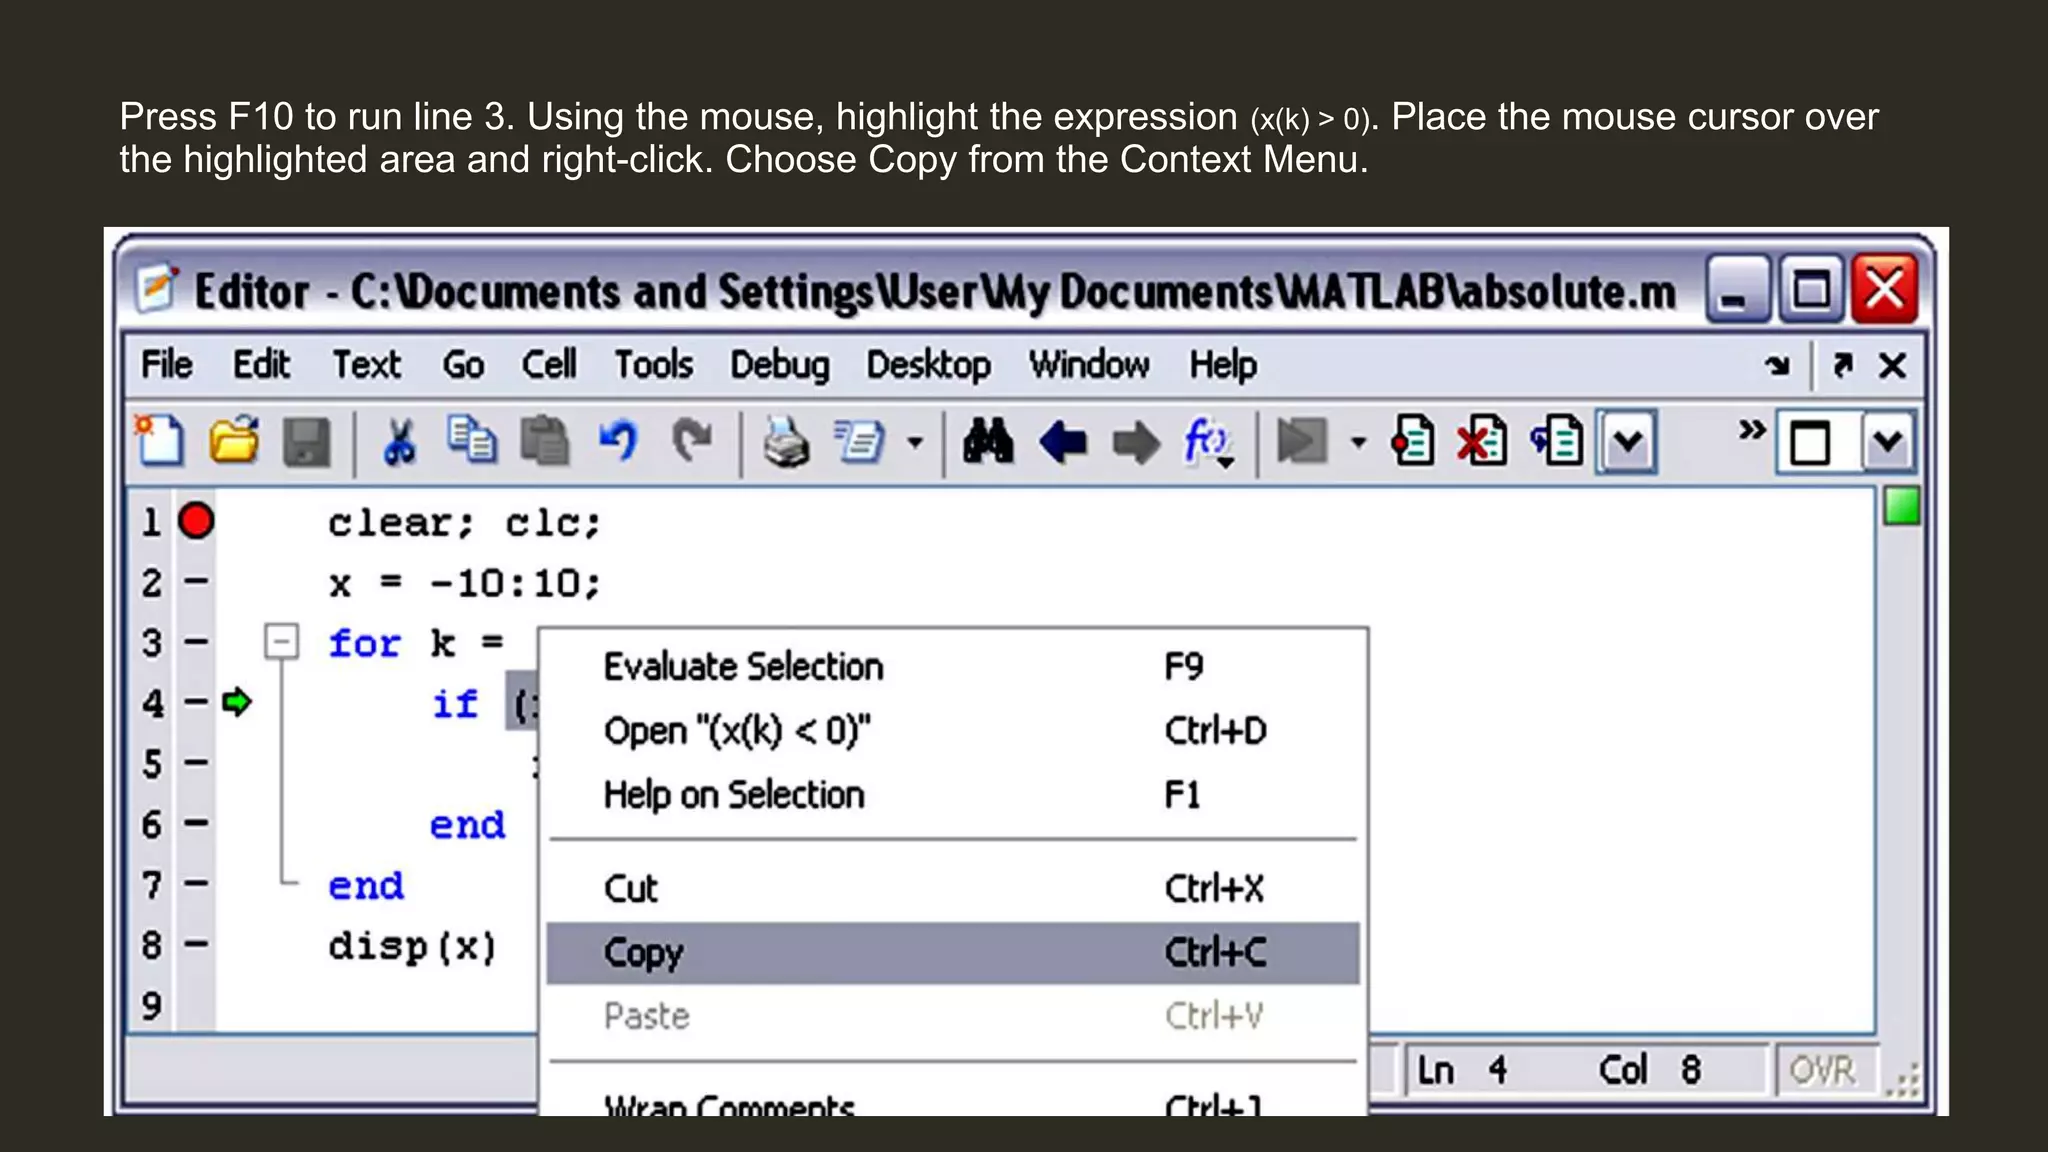Open the Help menu
Viewport: 2048px width, 1152px height.
(x=1223, y=365)
